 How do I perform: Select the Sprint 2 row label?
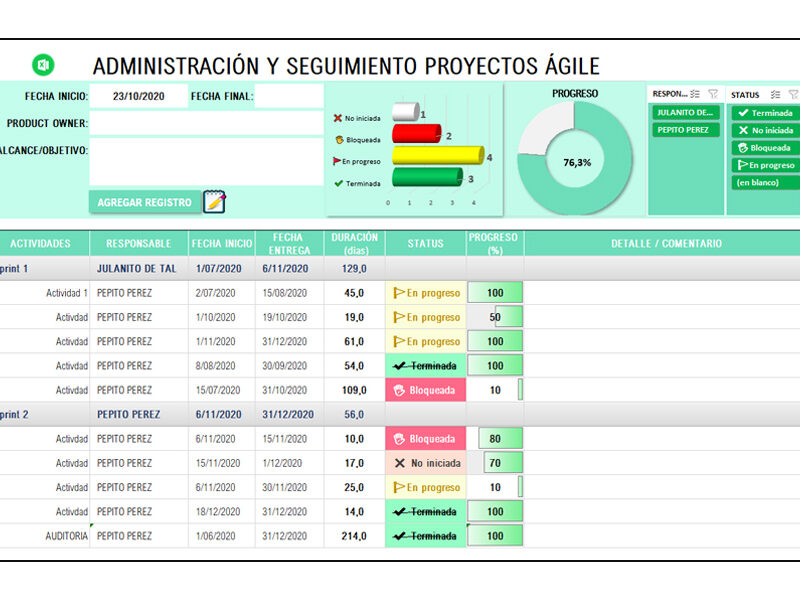(14, 414)
